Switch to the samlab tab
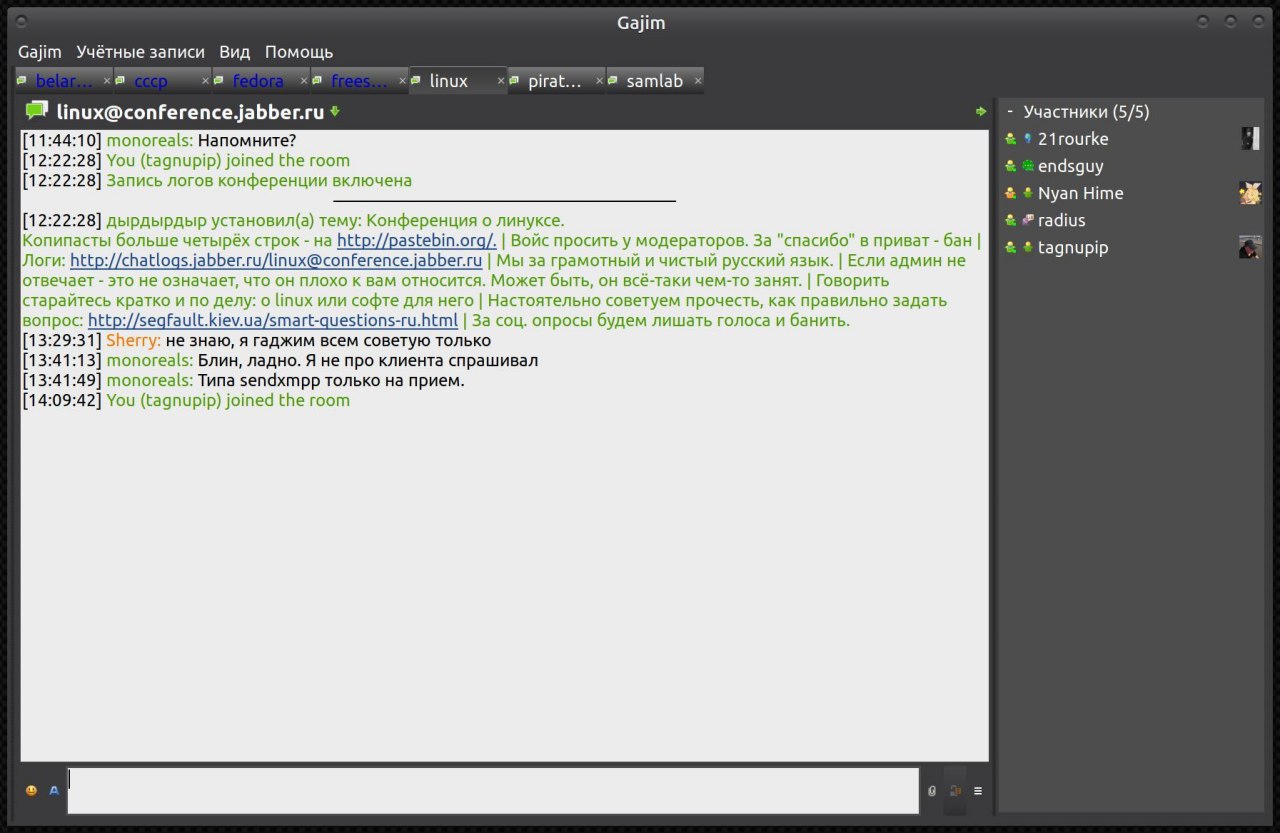This screenshot has width=1280, height=833. coord(654,81)
